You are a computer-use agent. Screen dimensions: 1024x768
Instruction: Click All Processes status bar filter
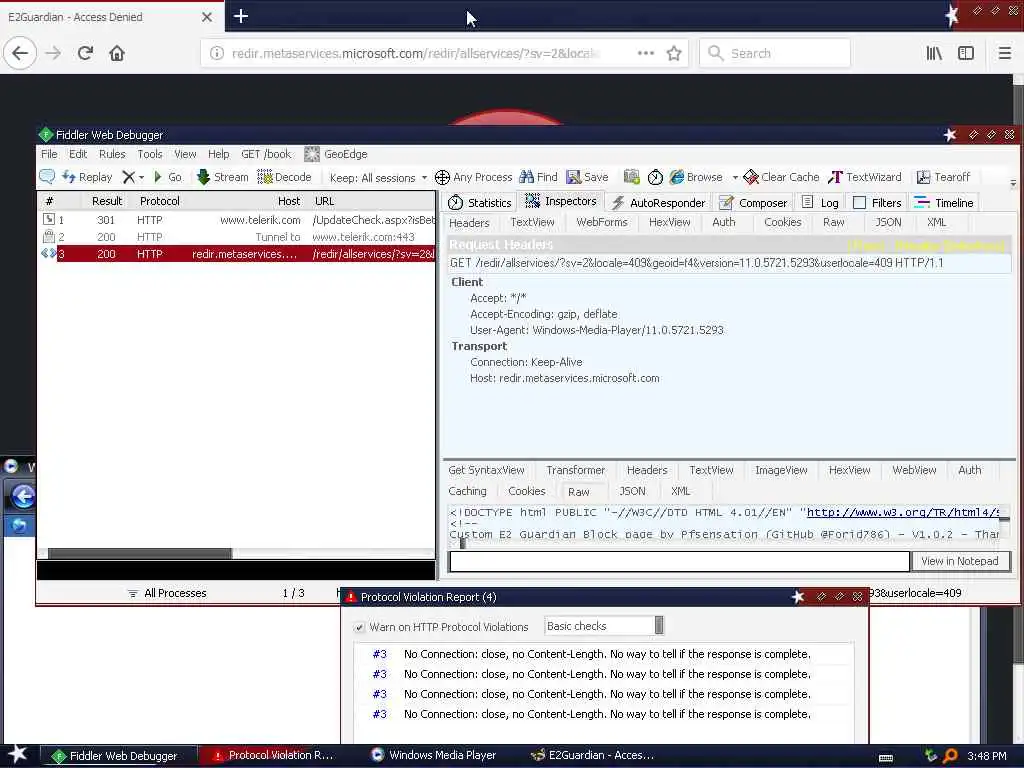coord(167,593)
